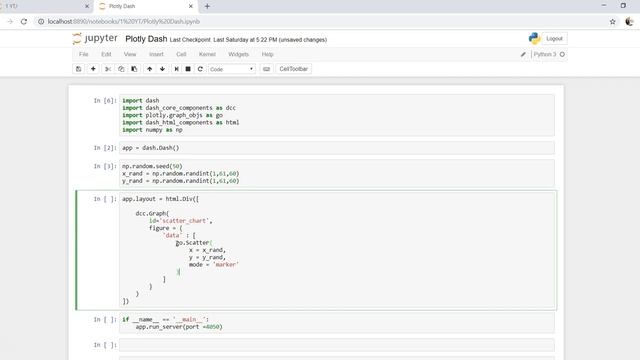The height and width of the screenshot is (360, 640).
Task: Click inside the app.layout code cell
Action: point(337,250)
